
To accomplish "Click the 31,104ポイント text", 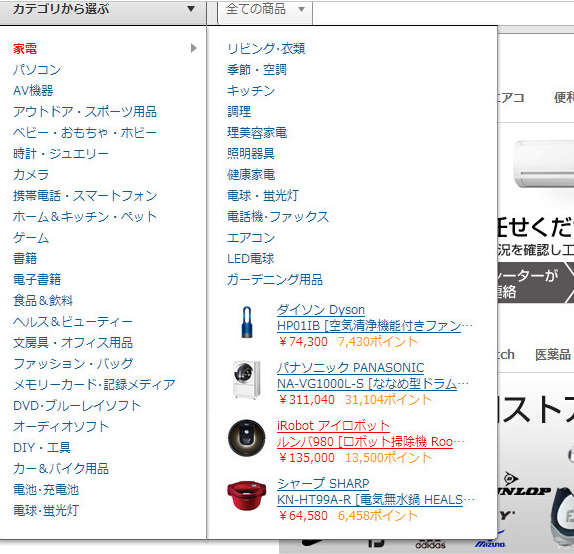I will [388, 399].
